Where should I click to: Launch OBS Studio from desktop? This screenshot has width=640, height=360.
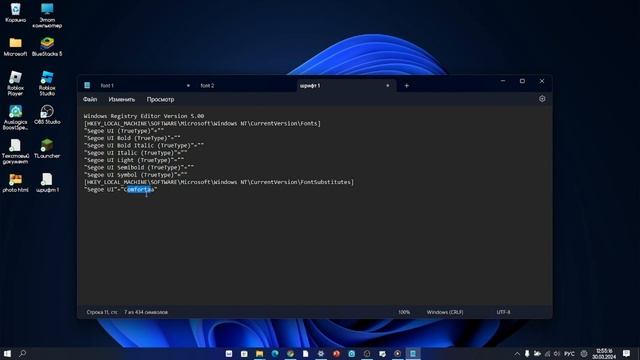[47, 115]
